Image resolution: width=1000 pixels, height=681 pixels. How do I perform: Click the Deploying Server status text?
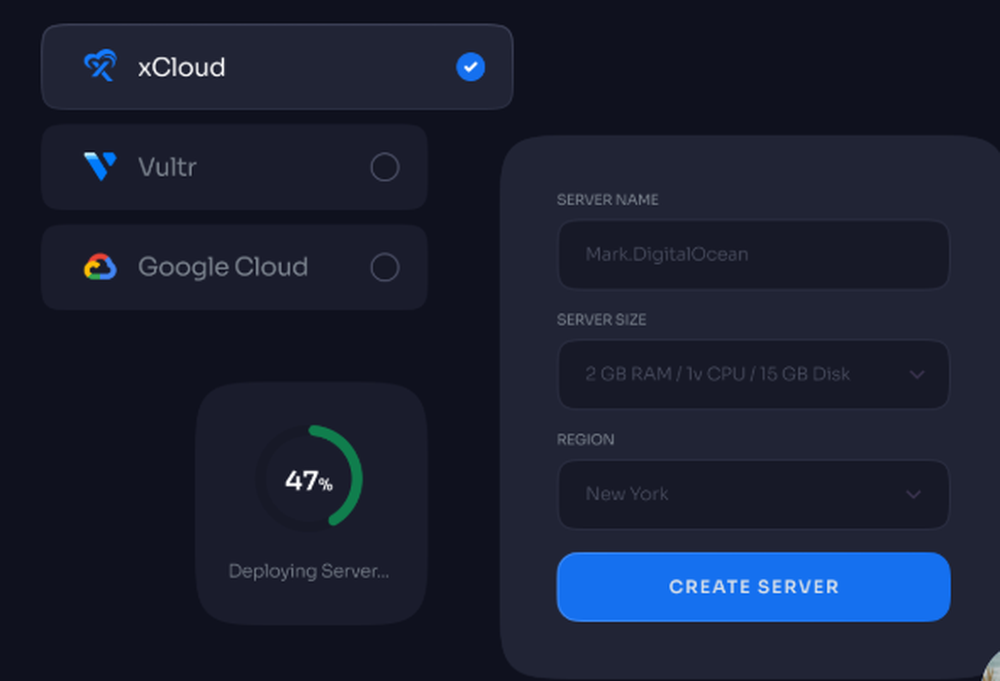coord(310,571)
